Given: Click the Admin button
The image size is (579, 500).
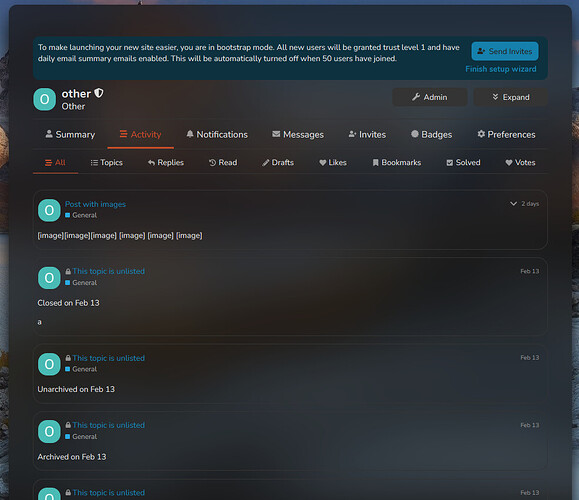Looking at the screenshot, I should 430,97.
